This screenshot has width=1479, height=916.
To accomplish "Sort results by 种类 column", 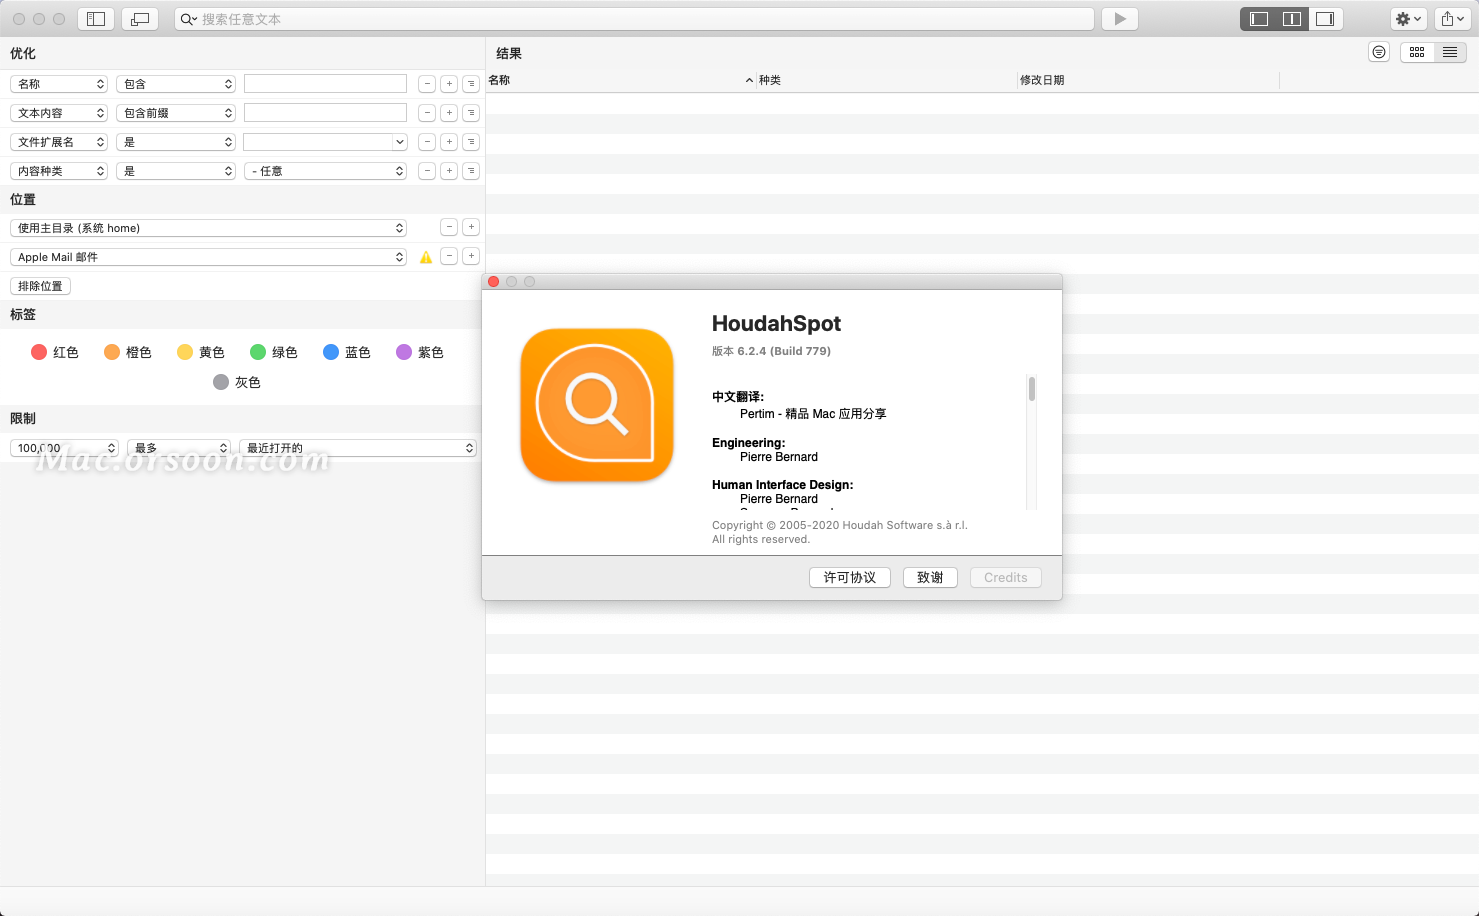I will point(887,80).
